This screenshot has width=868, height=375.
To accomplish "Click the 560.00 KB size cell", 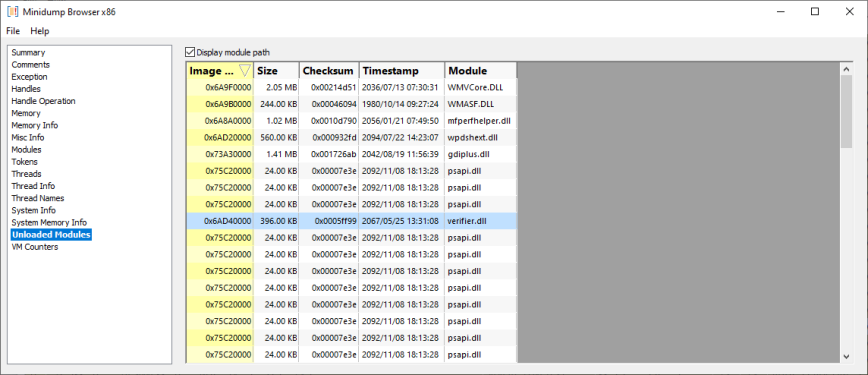I will point(278,137).
